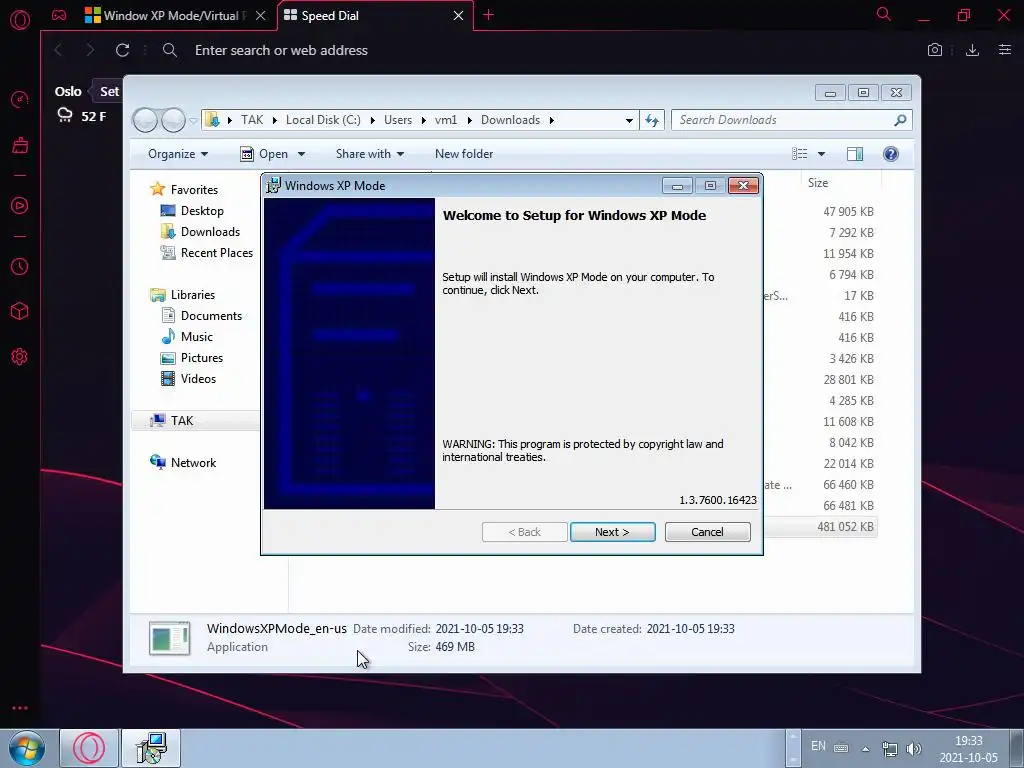Toggle the Explorer preview pane icon
Viewport: 1024px width, 768px height.
click(855, 153)
